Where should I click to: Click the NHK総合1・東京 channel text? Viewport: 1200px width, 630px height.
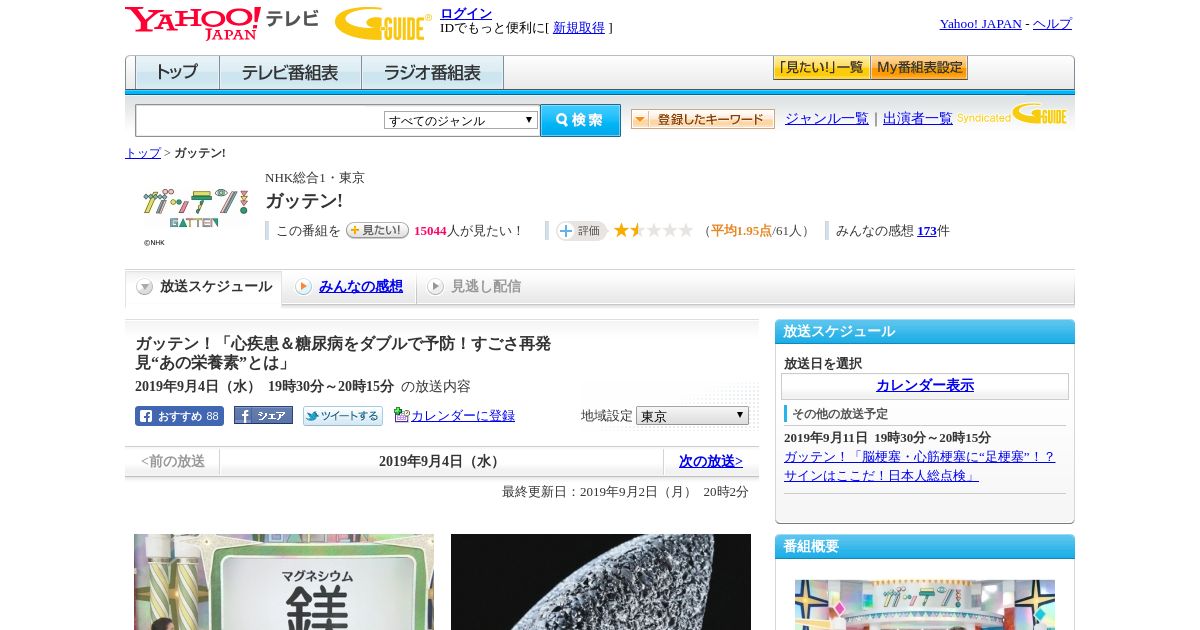coord(315,177)
